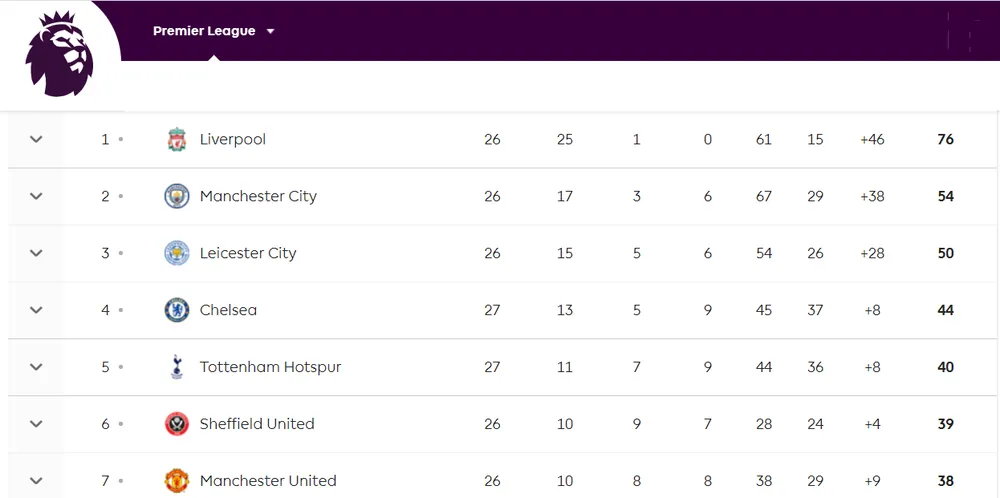
Task: Click the Manchester City club badge
Action: tap(177, 197)
